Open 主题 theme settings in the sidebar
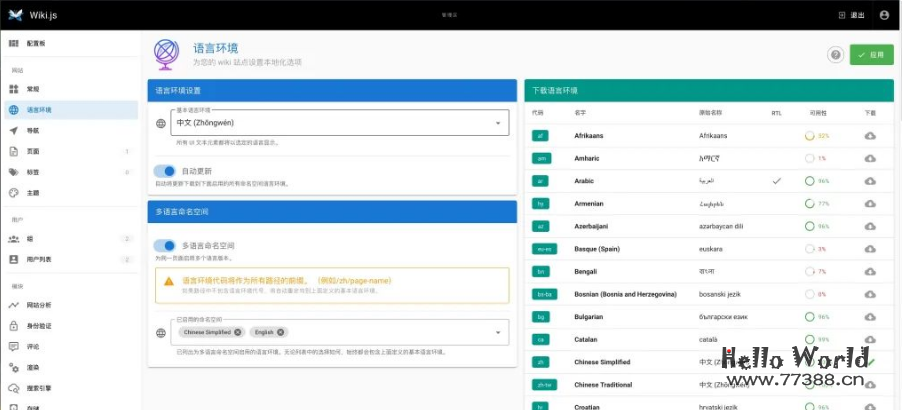The image size is (902, 410). tap(33, 192)
